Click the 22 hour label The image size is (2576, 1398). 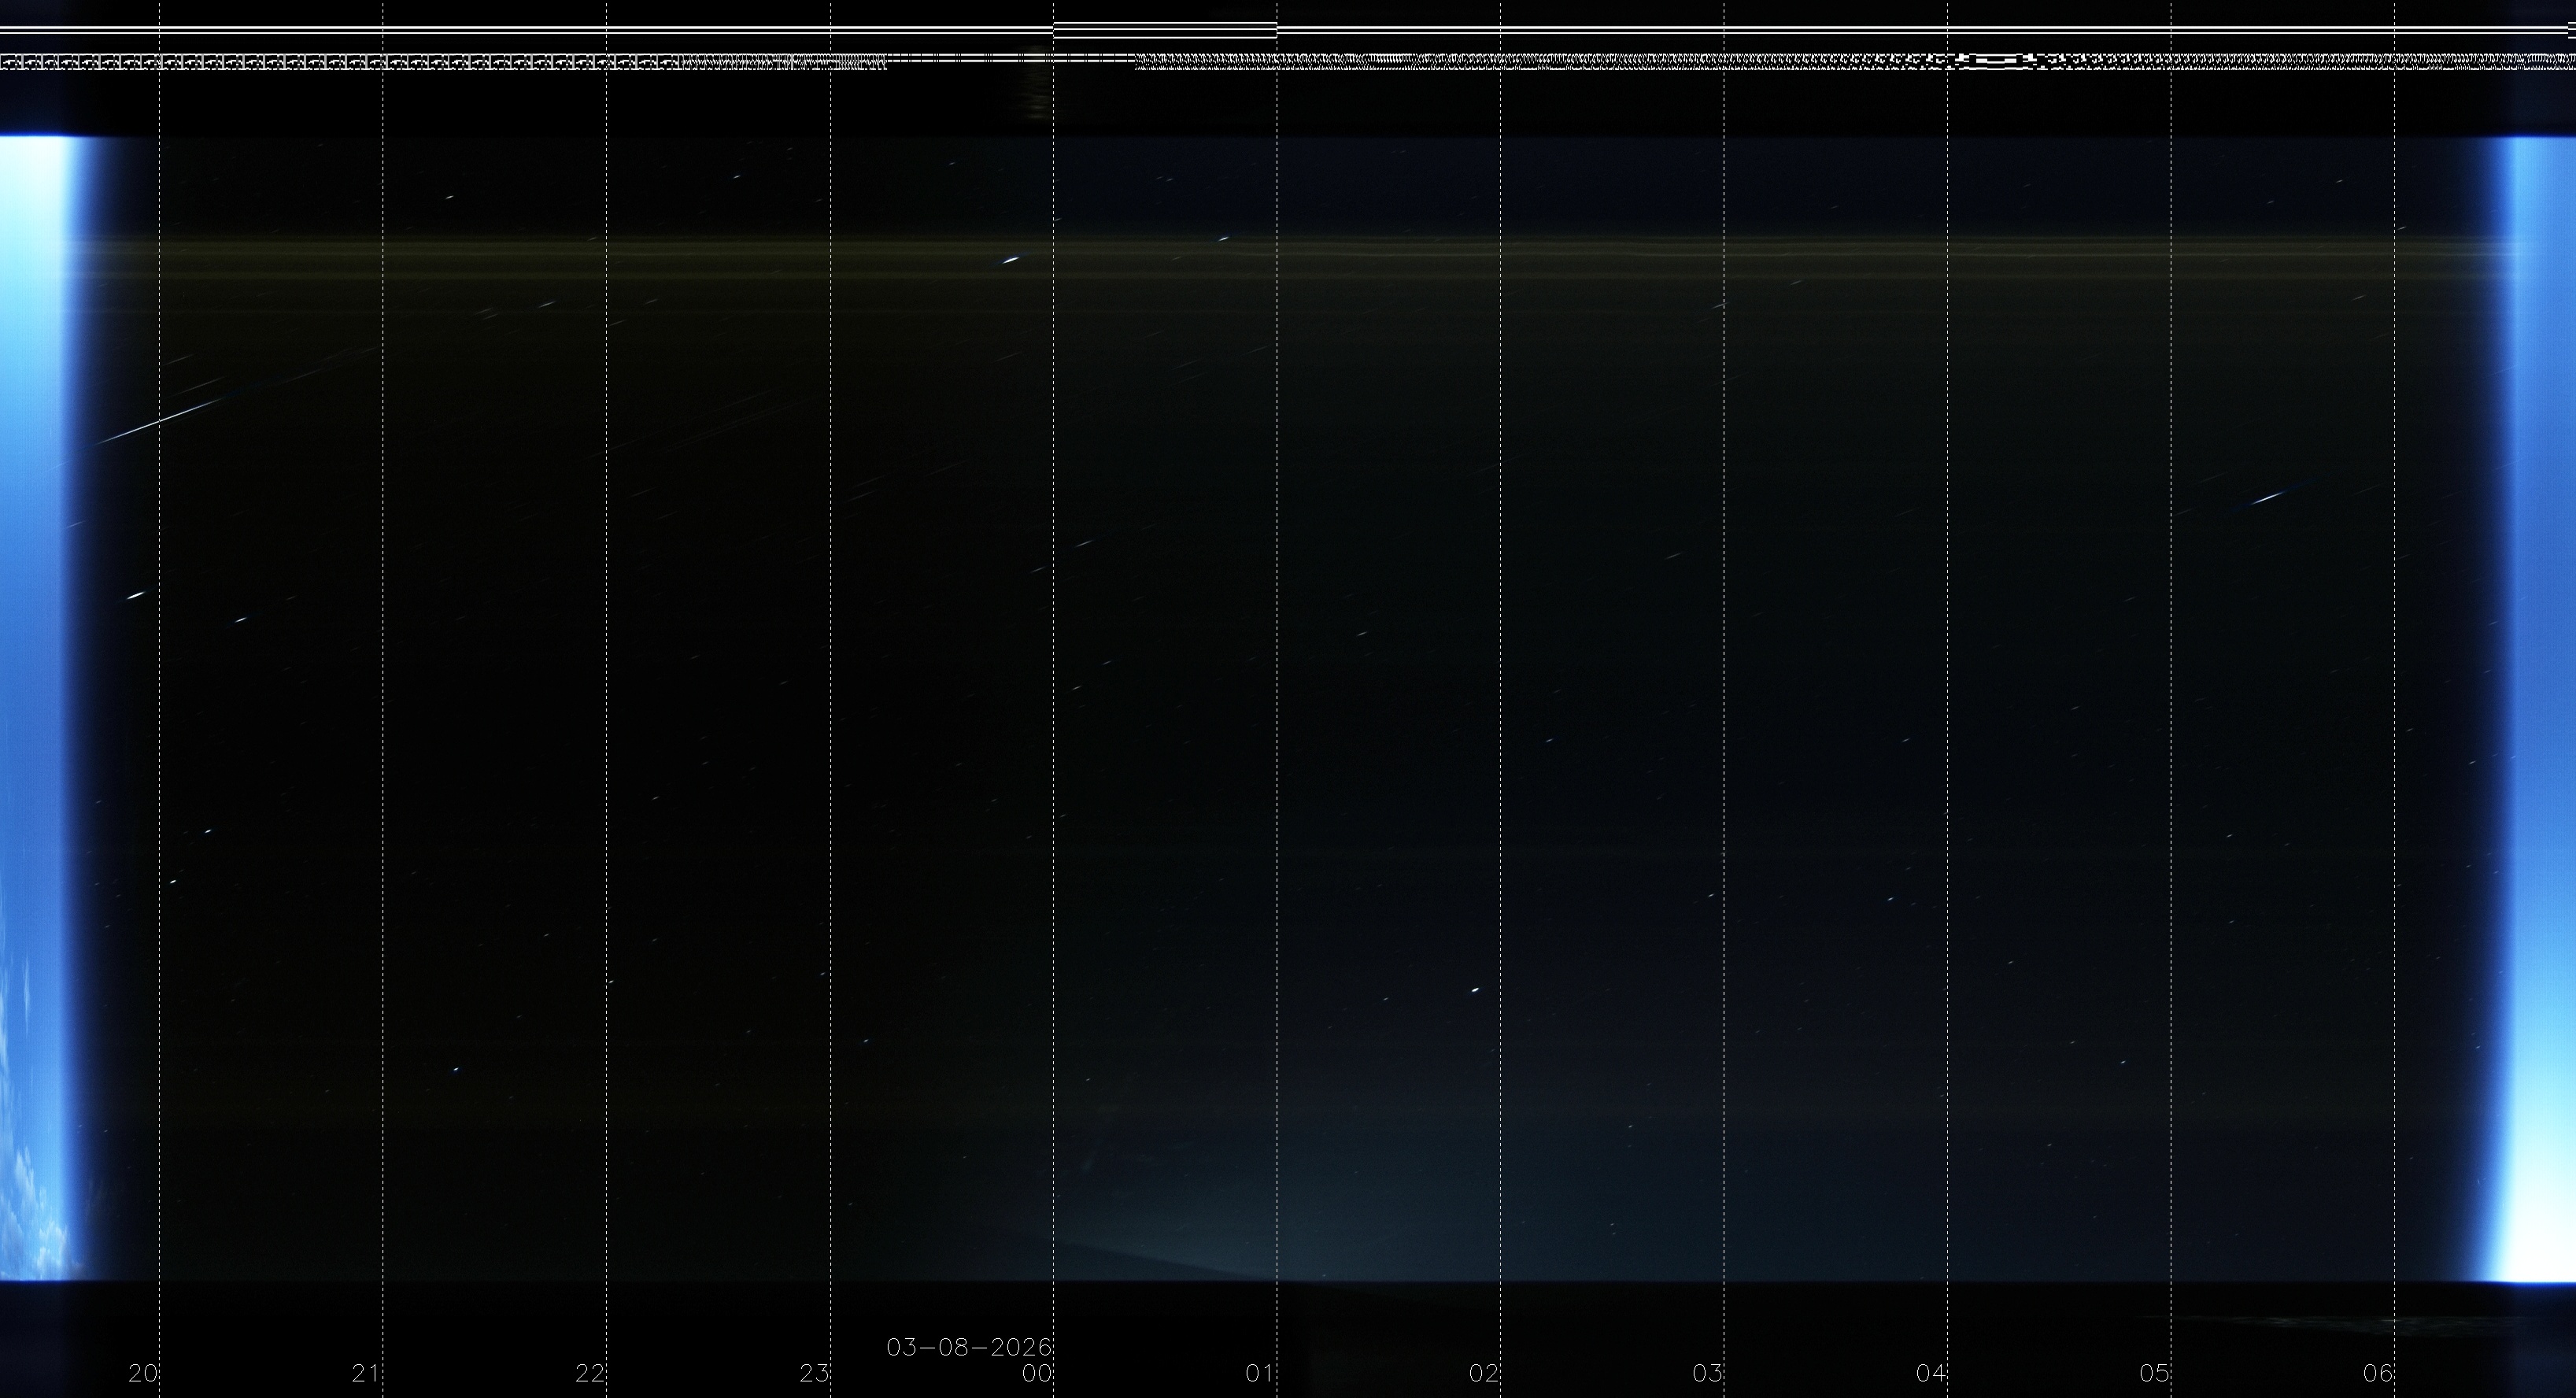pyautogui.click(x=590, y=1374)
